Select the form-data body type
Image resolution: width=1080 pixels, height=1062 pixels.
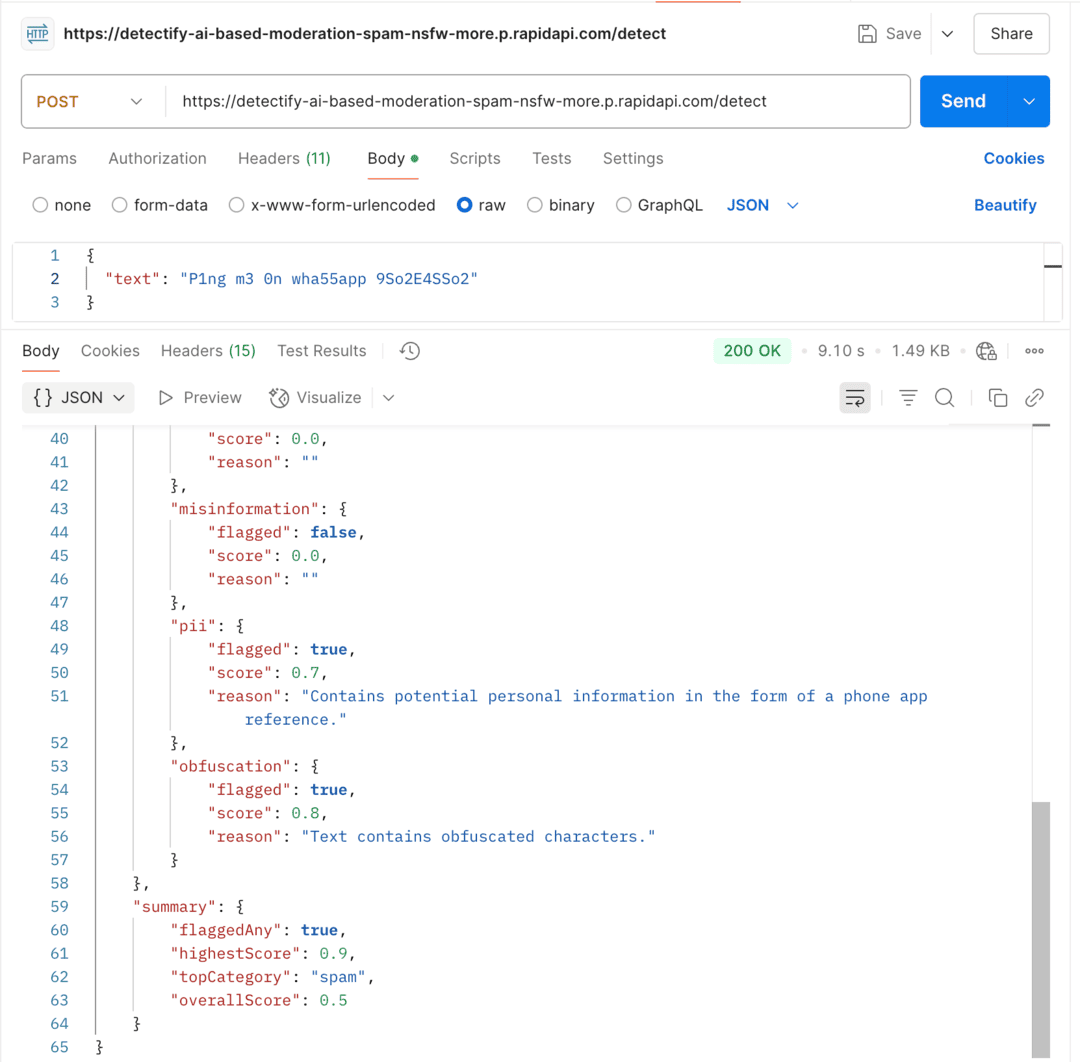[159, 205]
